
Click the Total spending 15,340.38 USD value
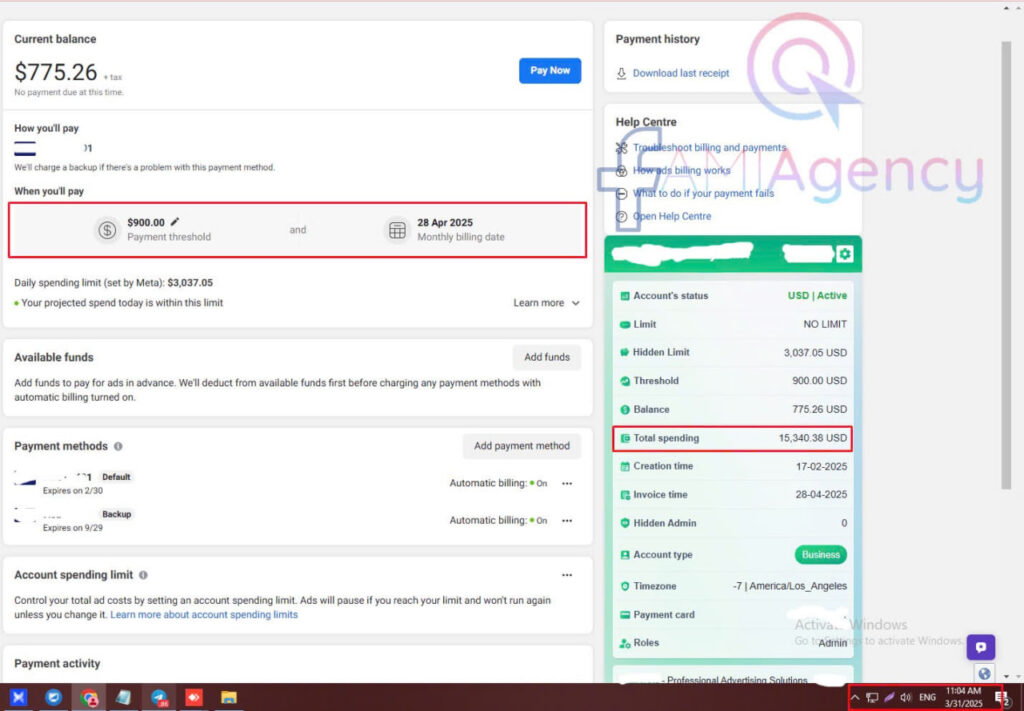pyautogui.click(x=813, y=438)
